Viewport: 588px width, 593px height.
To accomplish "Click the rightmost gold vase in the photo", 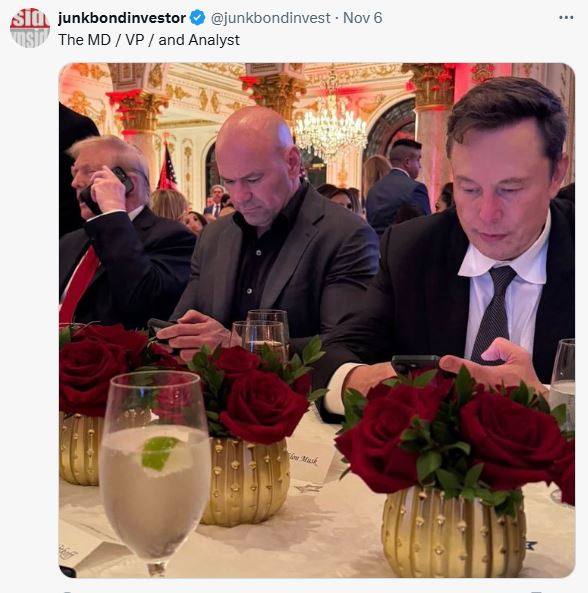I will click(x=454, y=531).
